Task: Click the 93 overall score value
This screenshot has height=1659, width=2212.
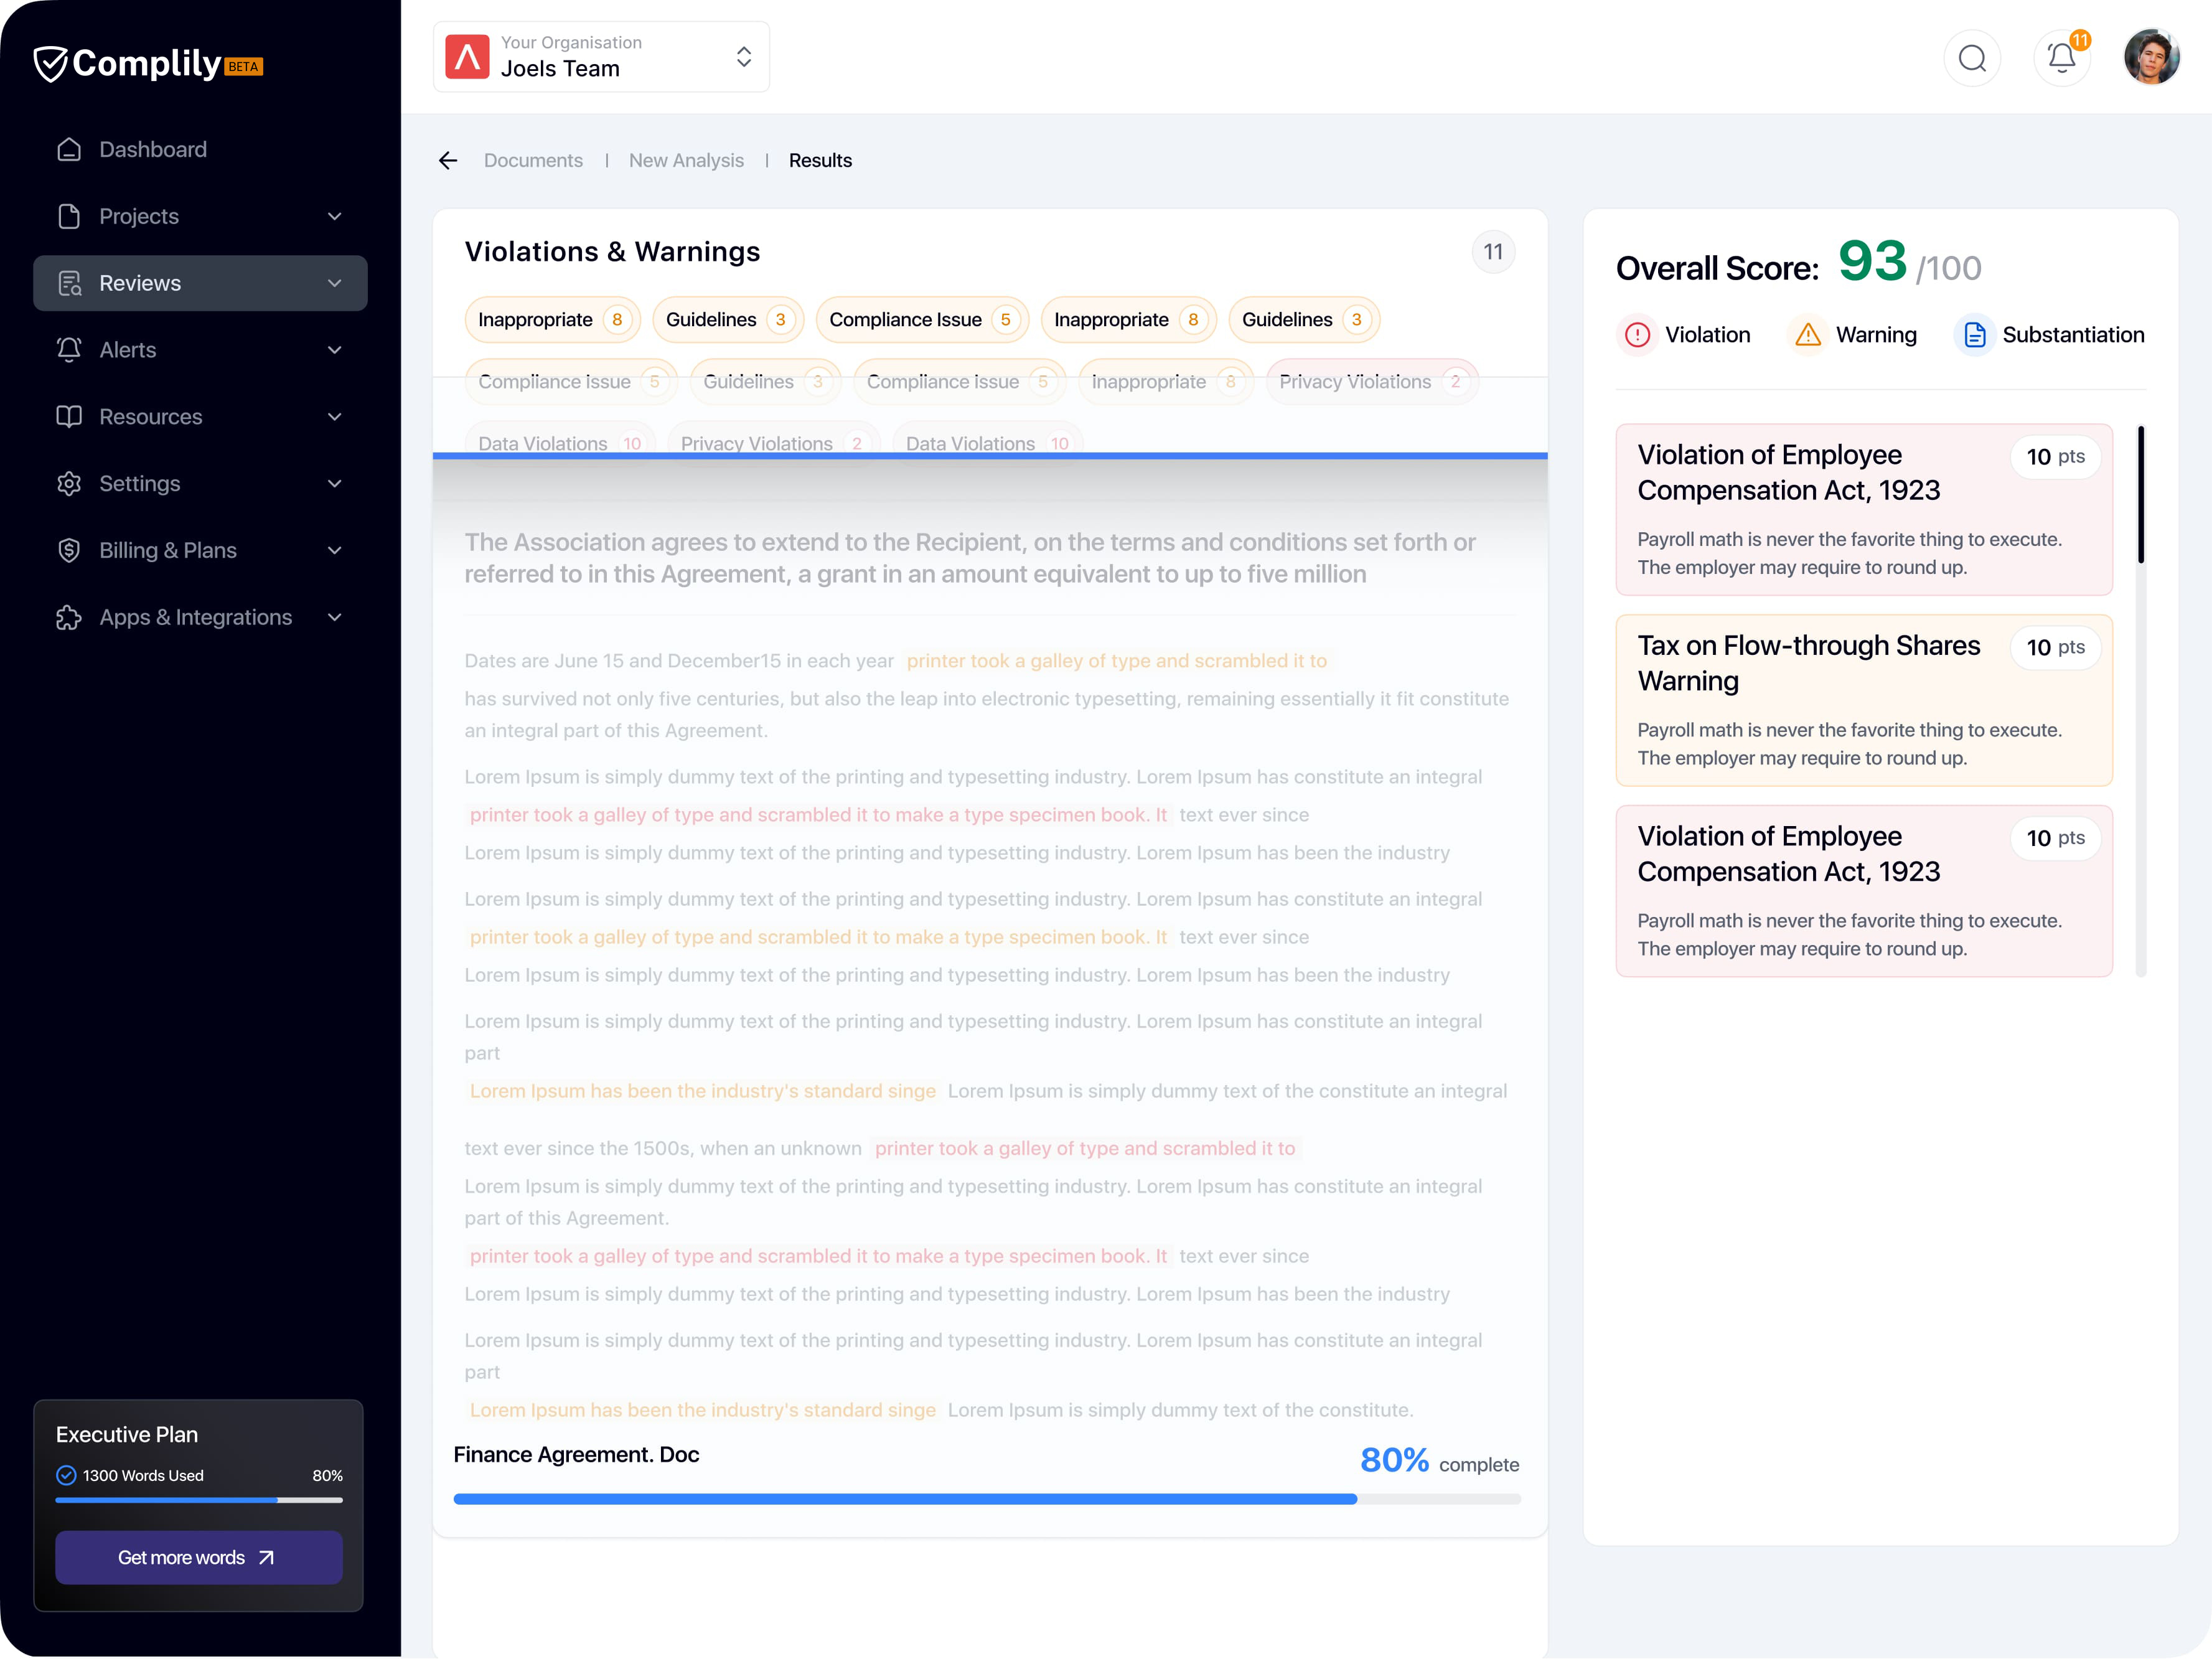Action: (1873, 261)
